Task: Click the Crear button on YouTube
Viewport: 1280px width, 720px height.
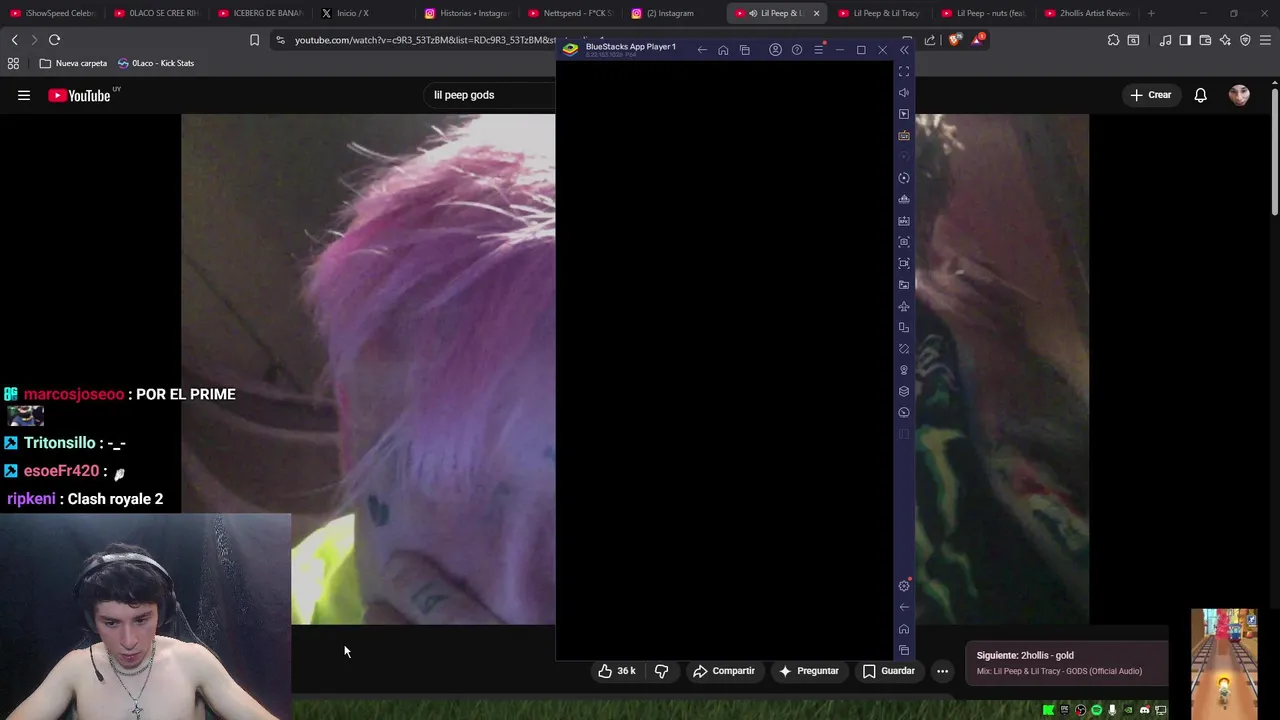Action: tap(1150, 95)
